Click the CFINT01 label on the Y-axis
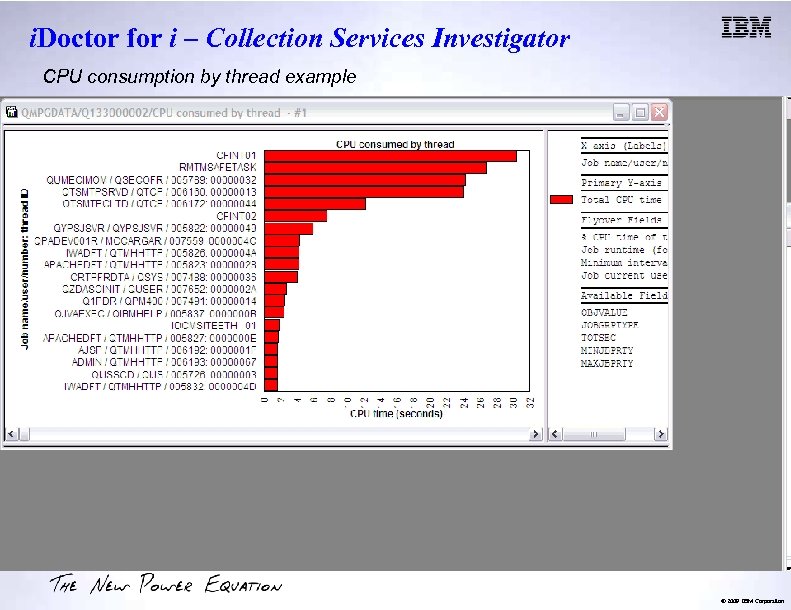The height and width of the screenshot is (610, 791). (x=236, y=155)
